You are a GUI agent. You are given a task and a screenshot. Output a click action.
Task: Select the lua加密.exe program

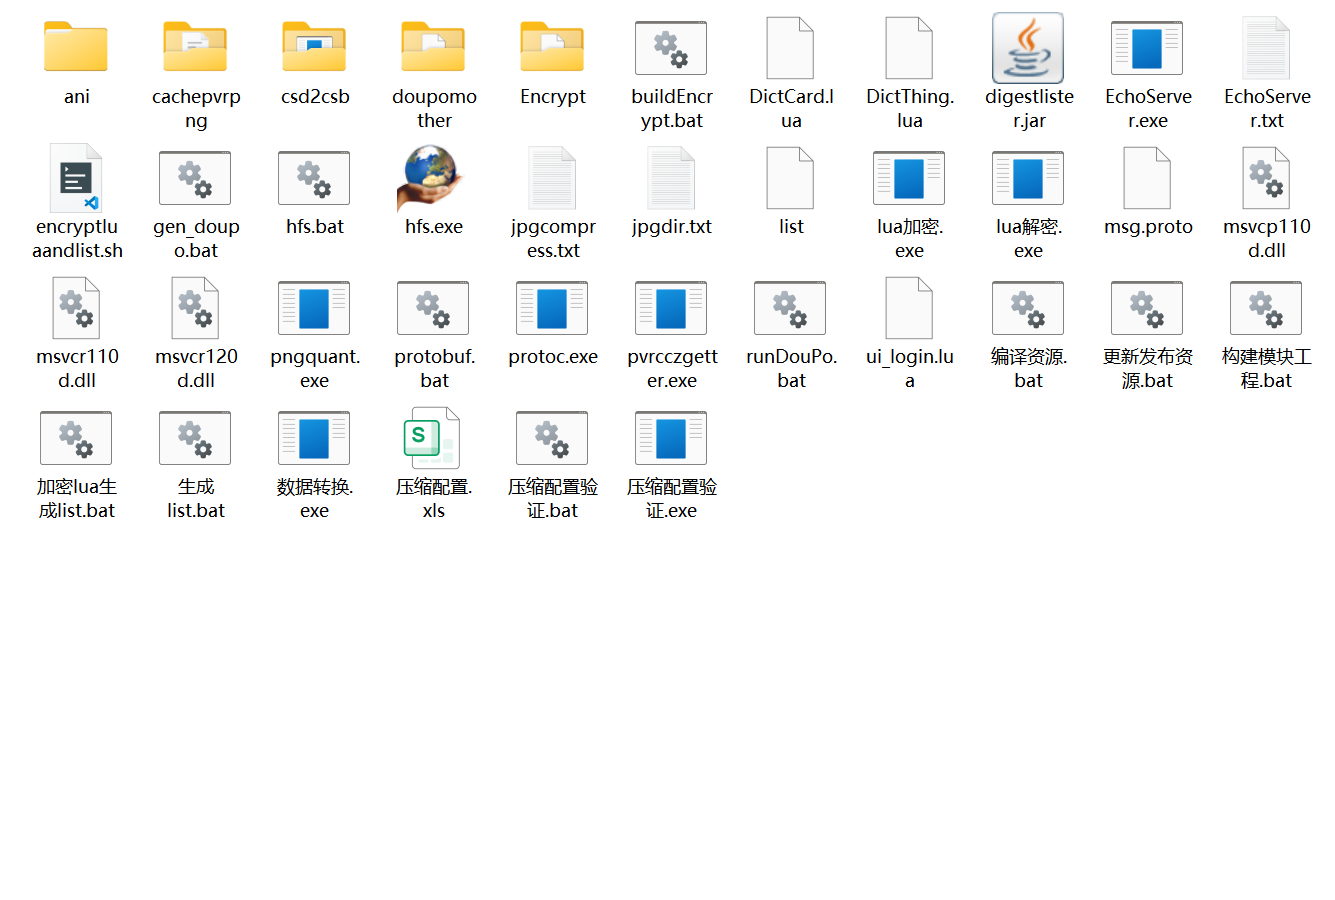coord(909,178)
